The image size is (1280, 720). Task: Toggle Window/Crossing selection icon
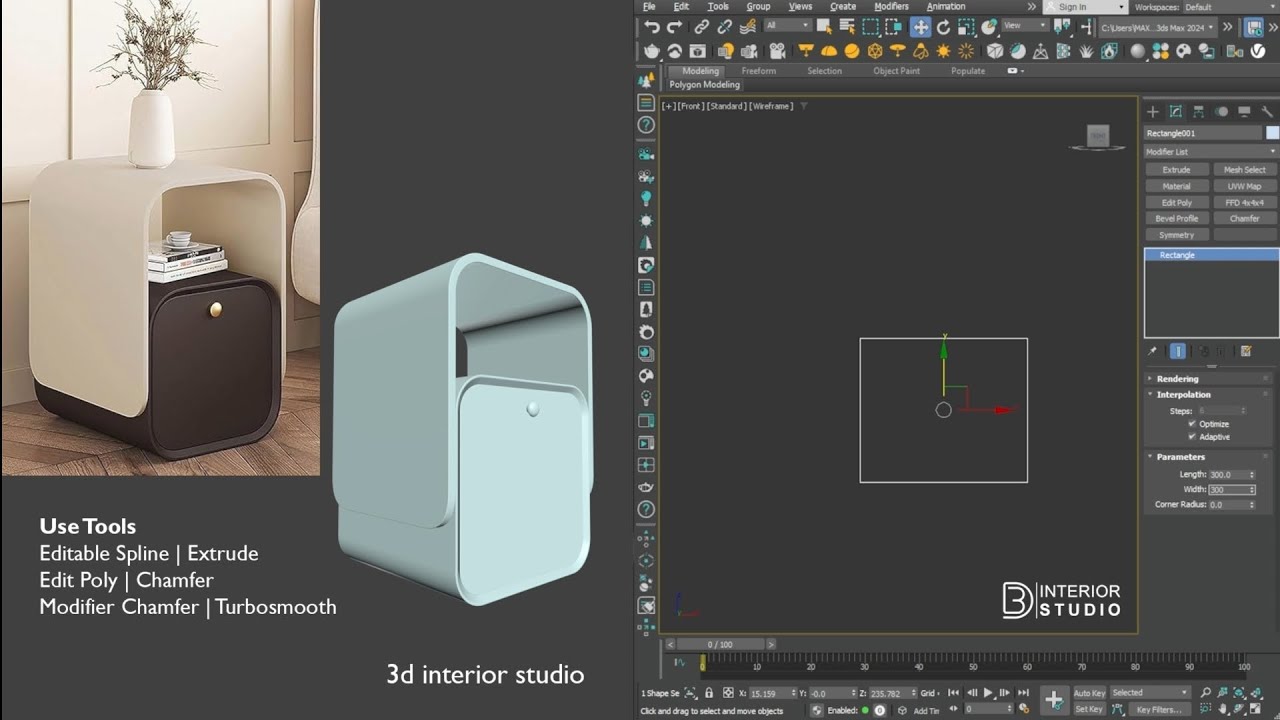pyautogui.click(x=894, y=27)
